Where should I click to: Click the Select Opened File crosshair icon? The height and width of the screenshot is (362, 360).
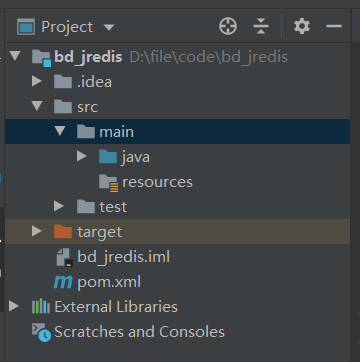pyautogui.click(x=228, y=26)
